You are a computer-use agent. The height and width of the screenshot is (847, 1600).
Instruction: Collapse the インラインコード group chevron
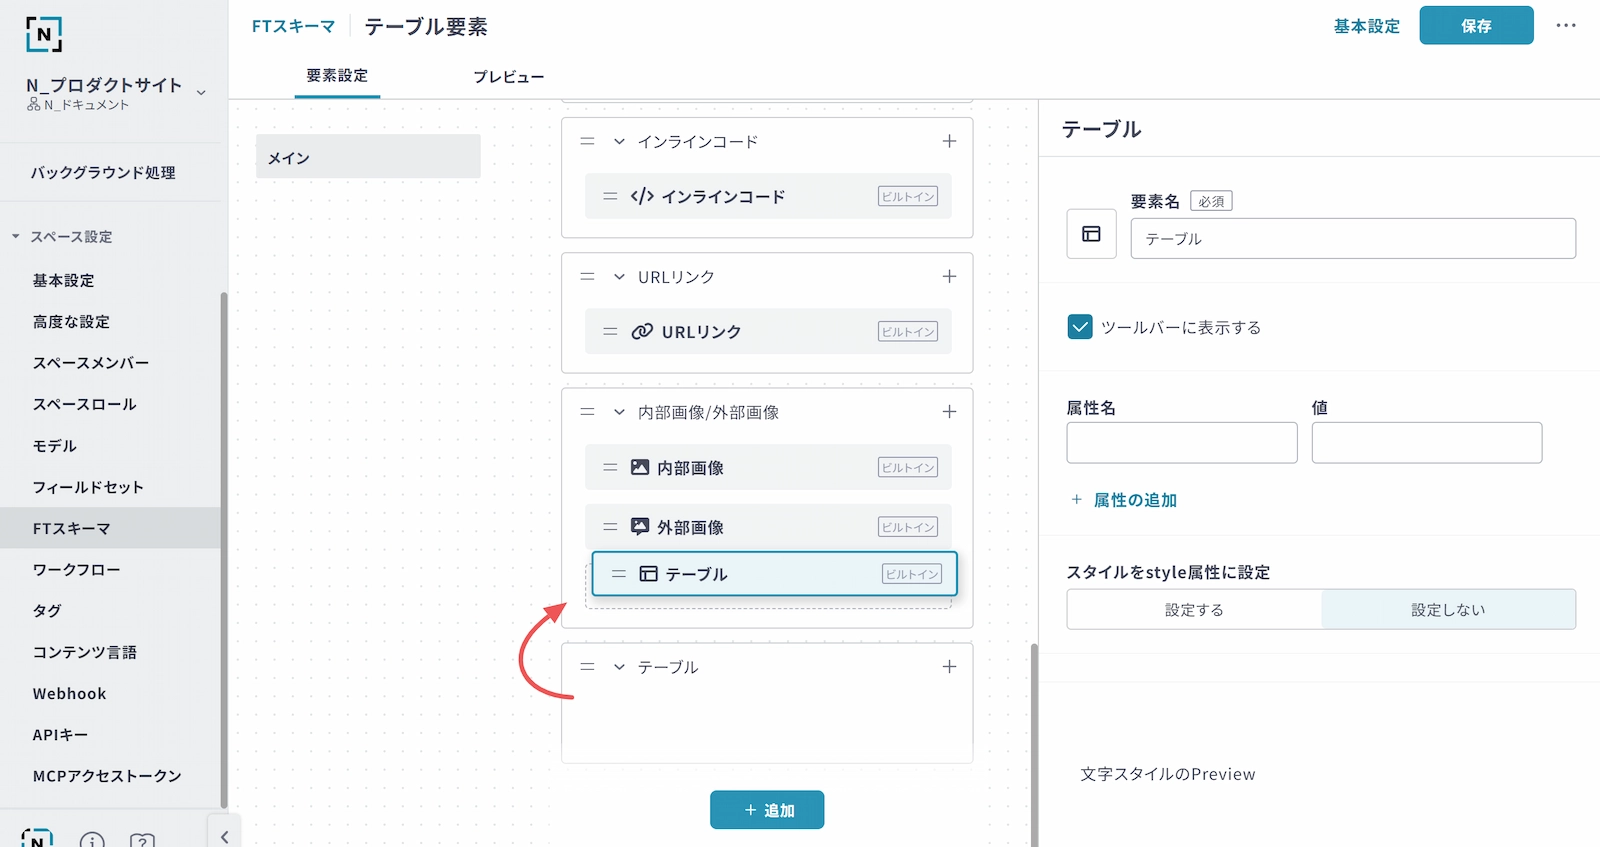click(x=619, y=142)
